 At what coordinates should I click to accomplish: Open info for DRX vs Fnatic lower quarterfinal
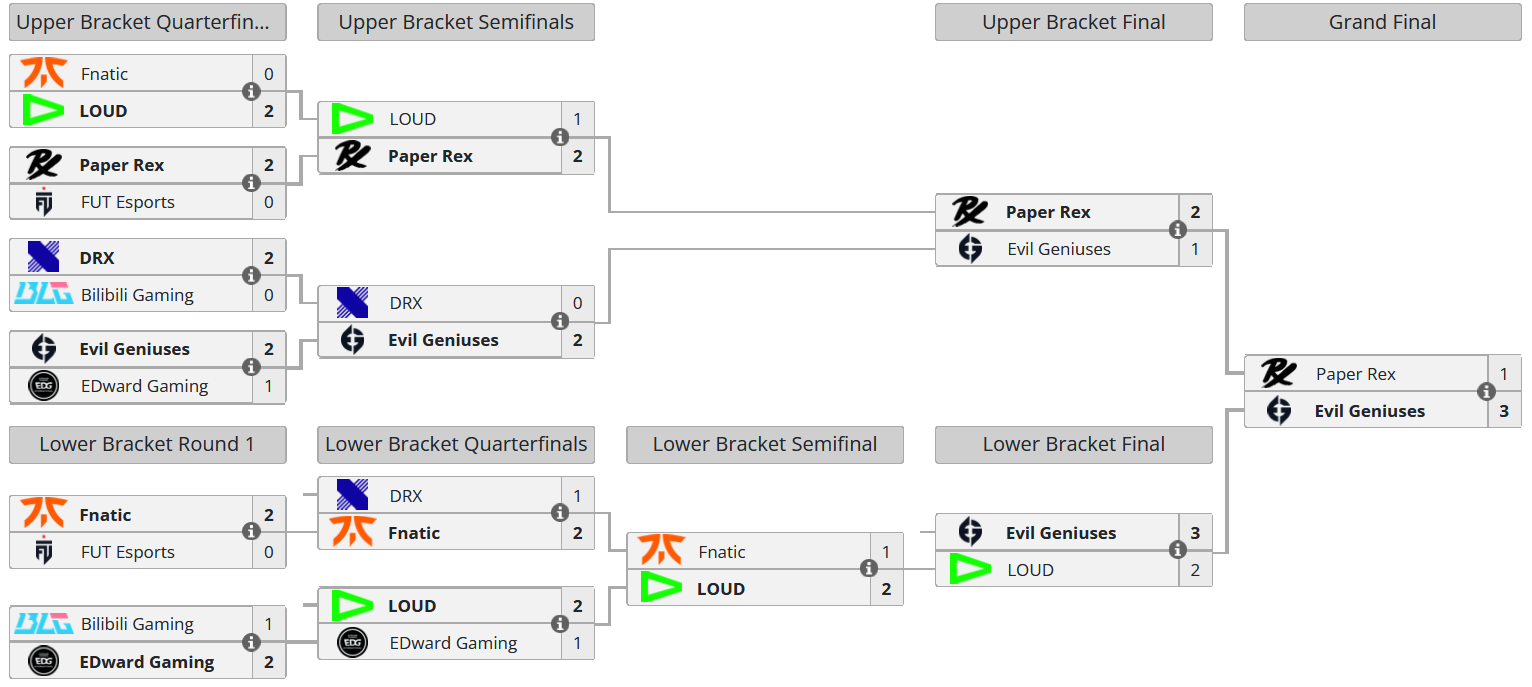560,513
